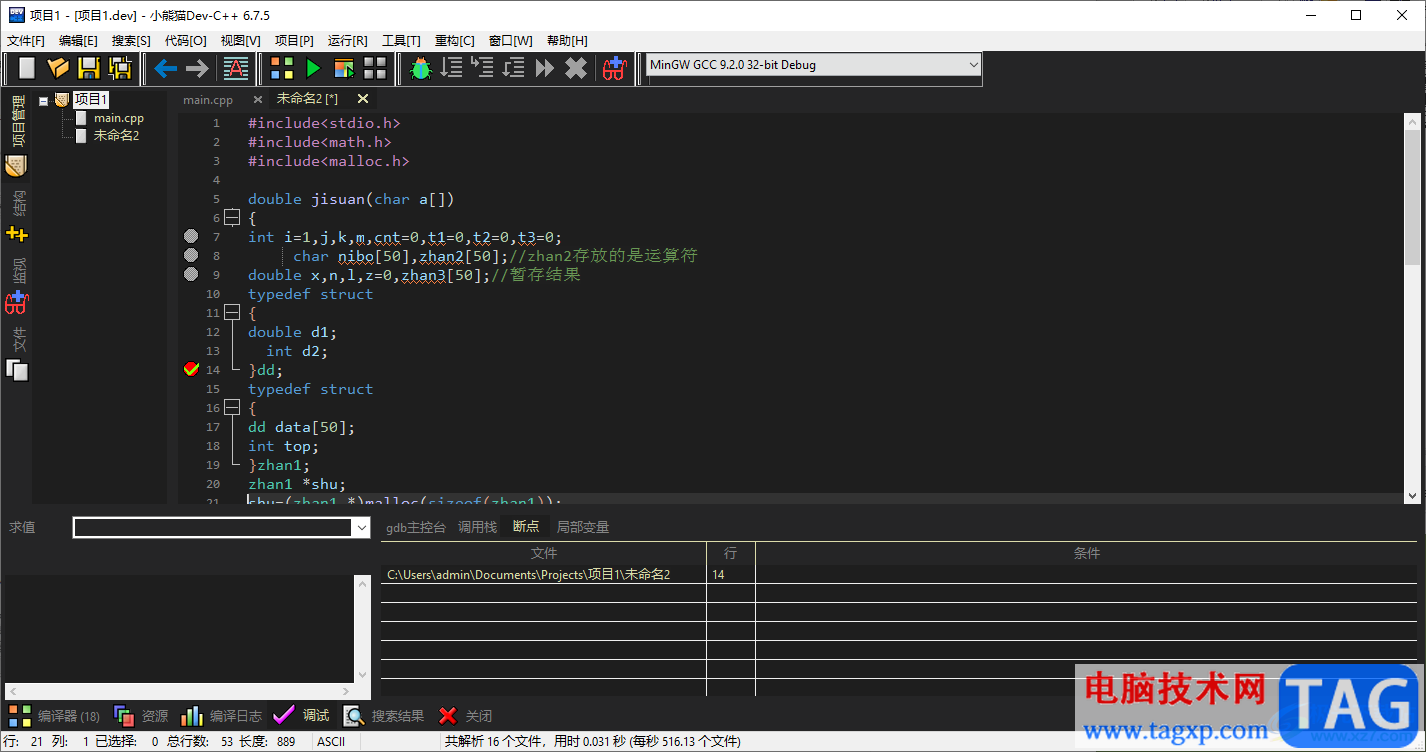
Task: Compile with the four-color squares icon
Action: (x=283, y=68)
